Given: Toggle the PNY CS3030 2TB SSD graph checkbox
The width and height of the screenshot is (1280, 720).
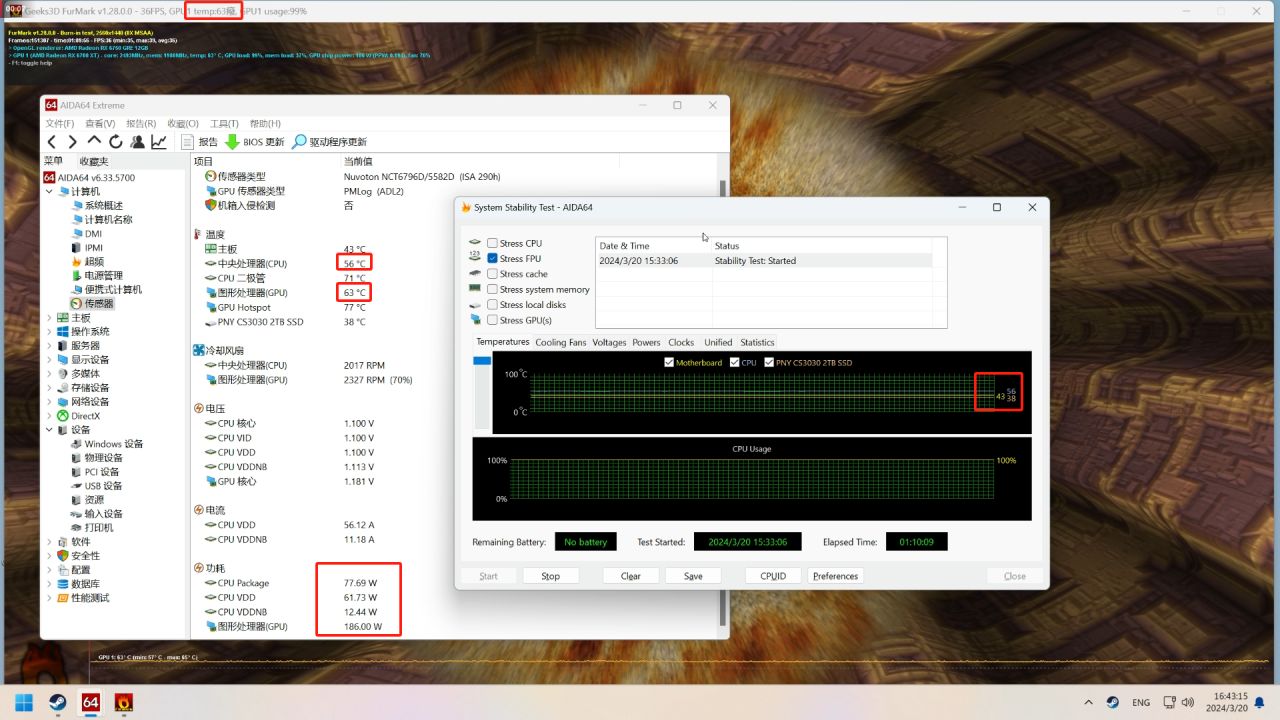Looking at the screenshot, I should pos(769,362).
